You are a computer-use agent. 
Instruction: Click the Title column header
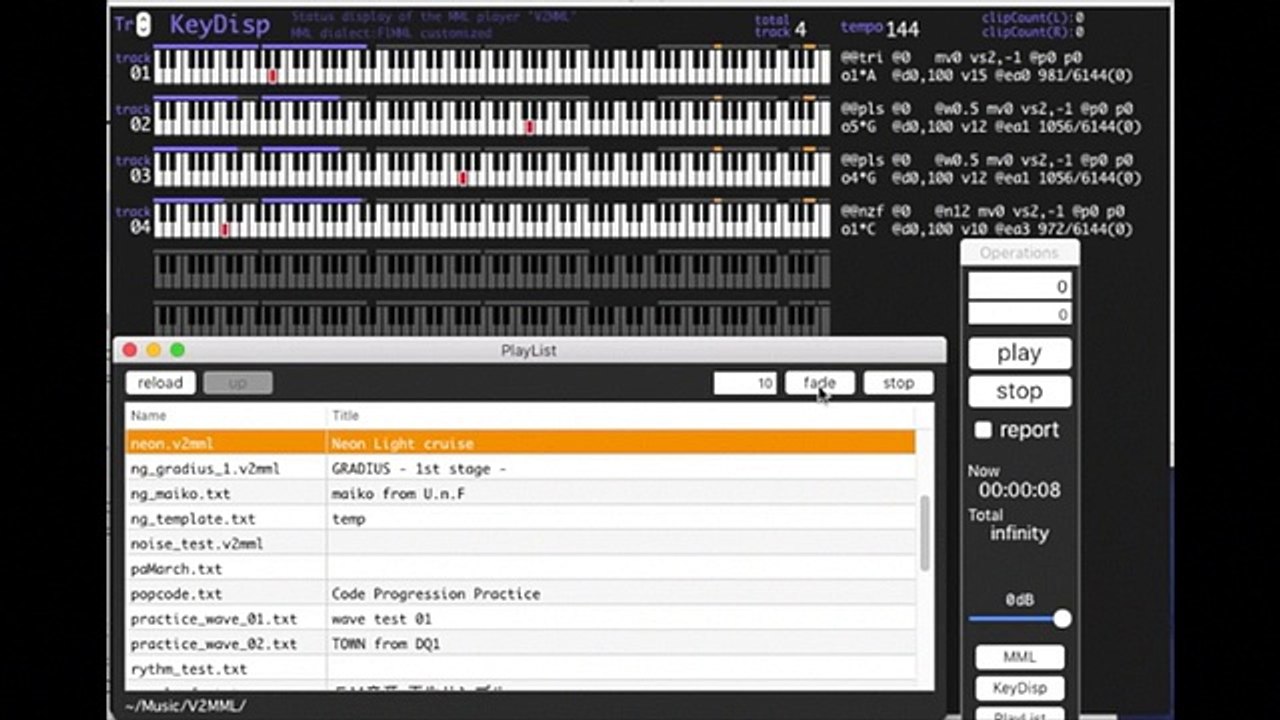[621, 415]
